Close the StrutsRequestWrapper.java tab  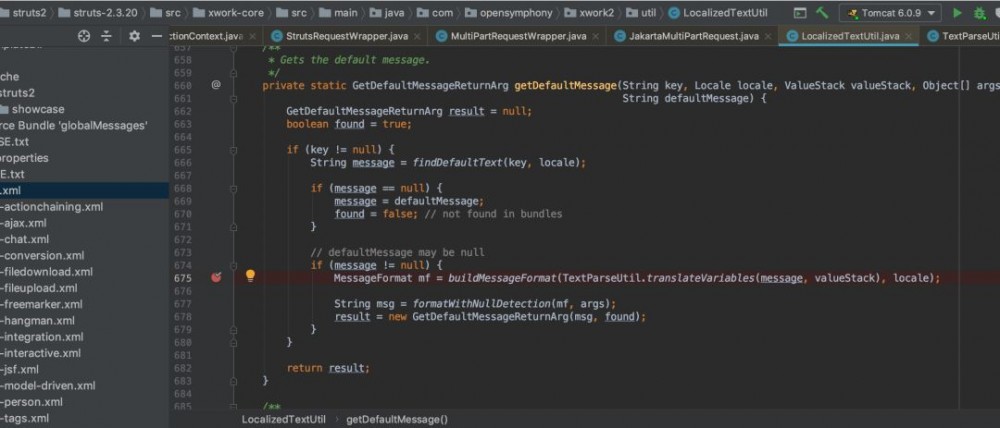tap(418, 36)
